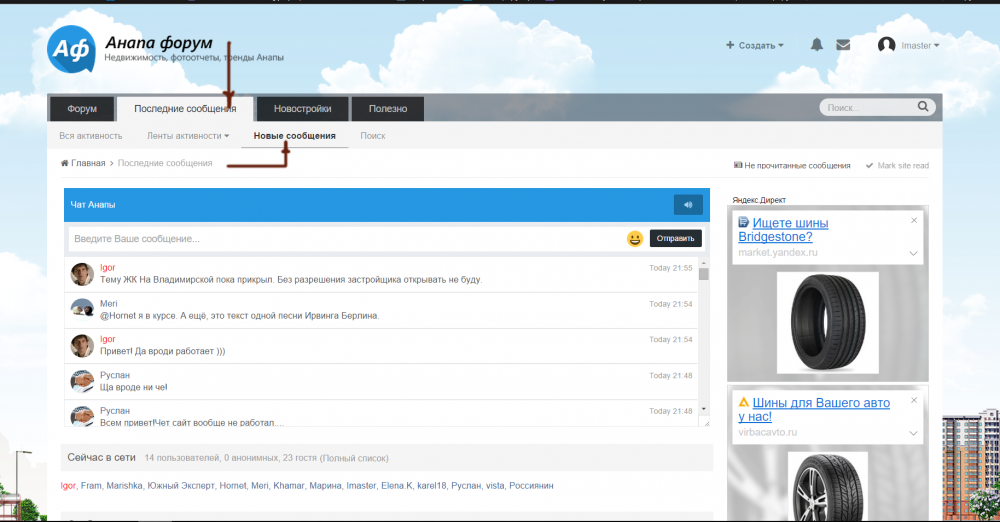Expand the Создать dropdown
This screenshot has width=1000, height=522.
coord(755,45)
